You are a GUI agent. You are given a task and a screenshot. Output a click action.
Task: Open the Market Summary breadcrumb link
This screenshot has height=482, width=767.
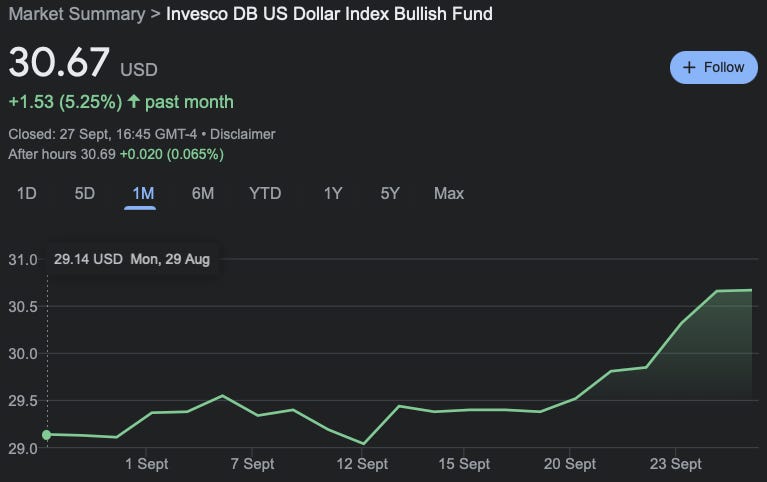click(x=77, y=14)
